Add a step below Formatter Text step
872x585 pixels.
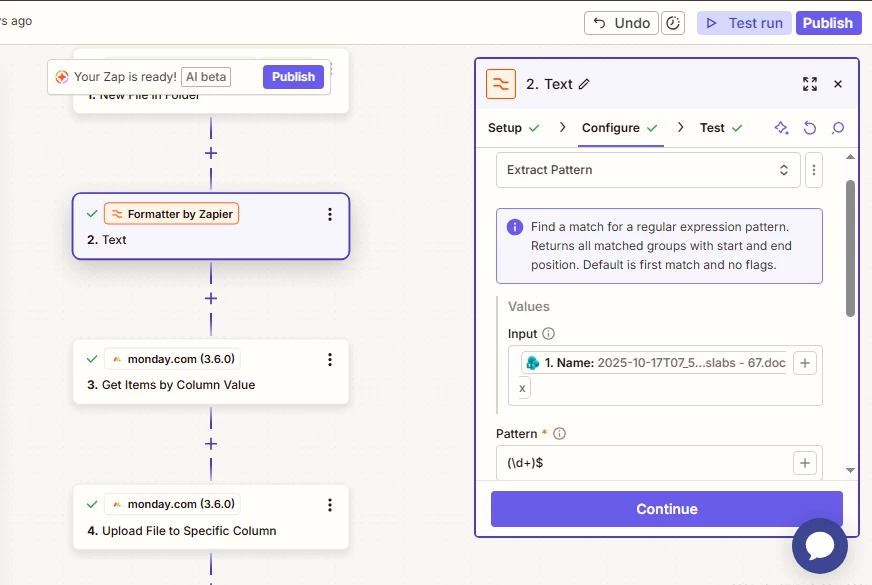click(x=211, y=299)
